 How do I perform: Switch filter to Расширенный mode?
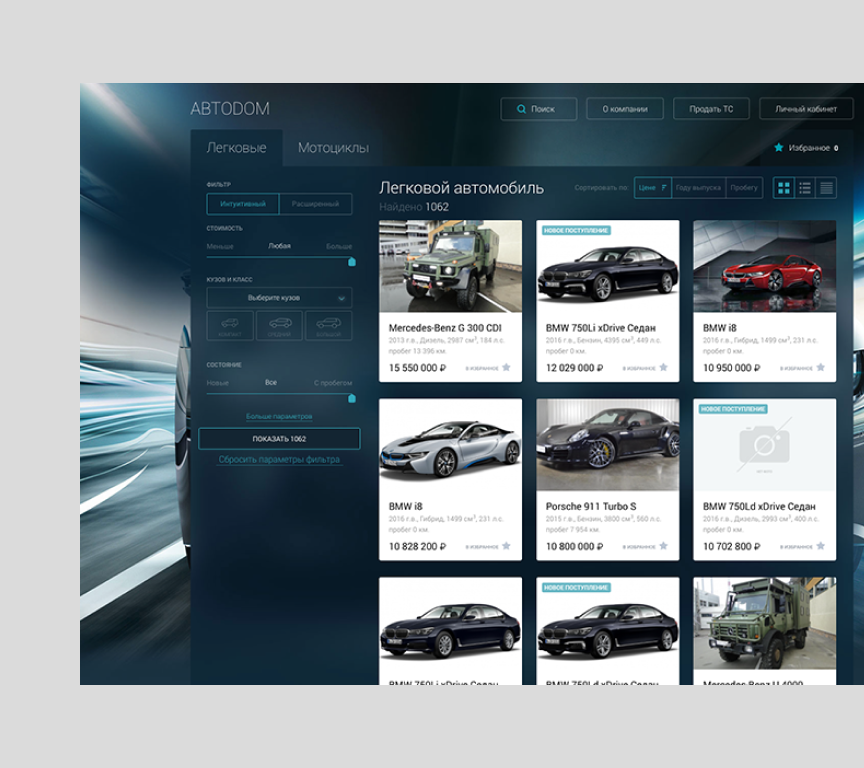point(315,204)
